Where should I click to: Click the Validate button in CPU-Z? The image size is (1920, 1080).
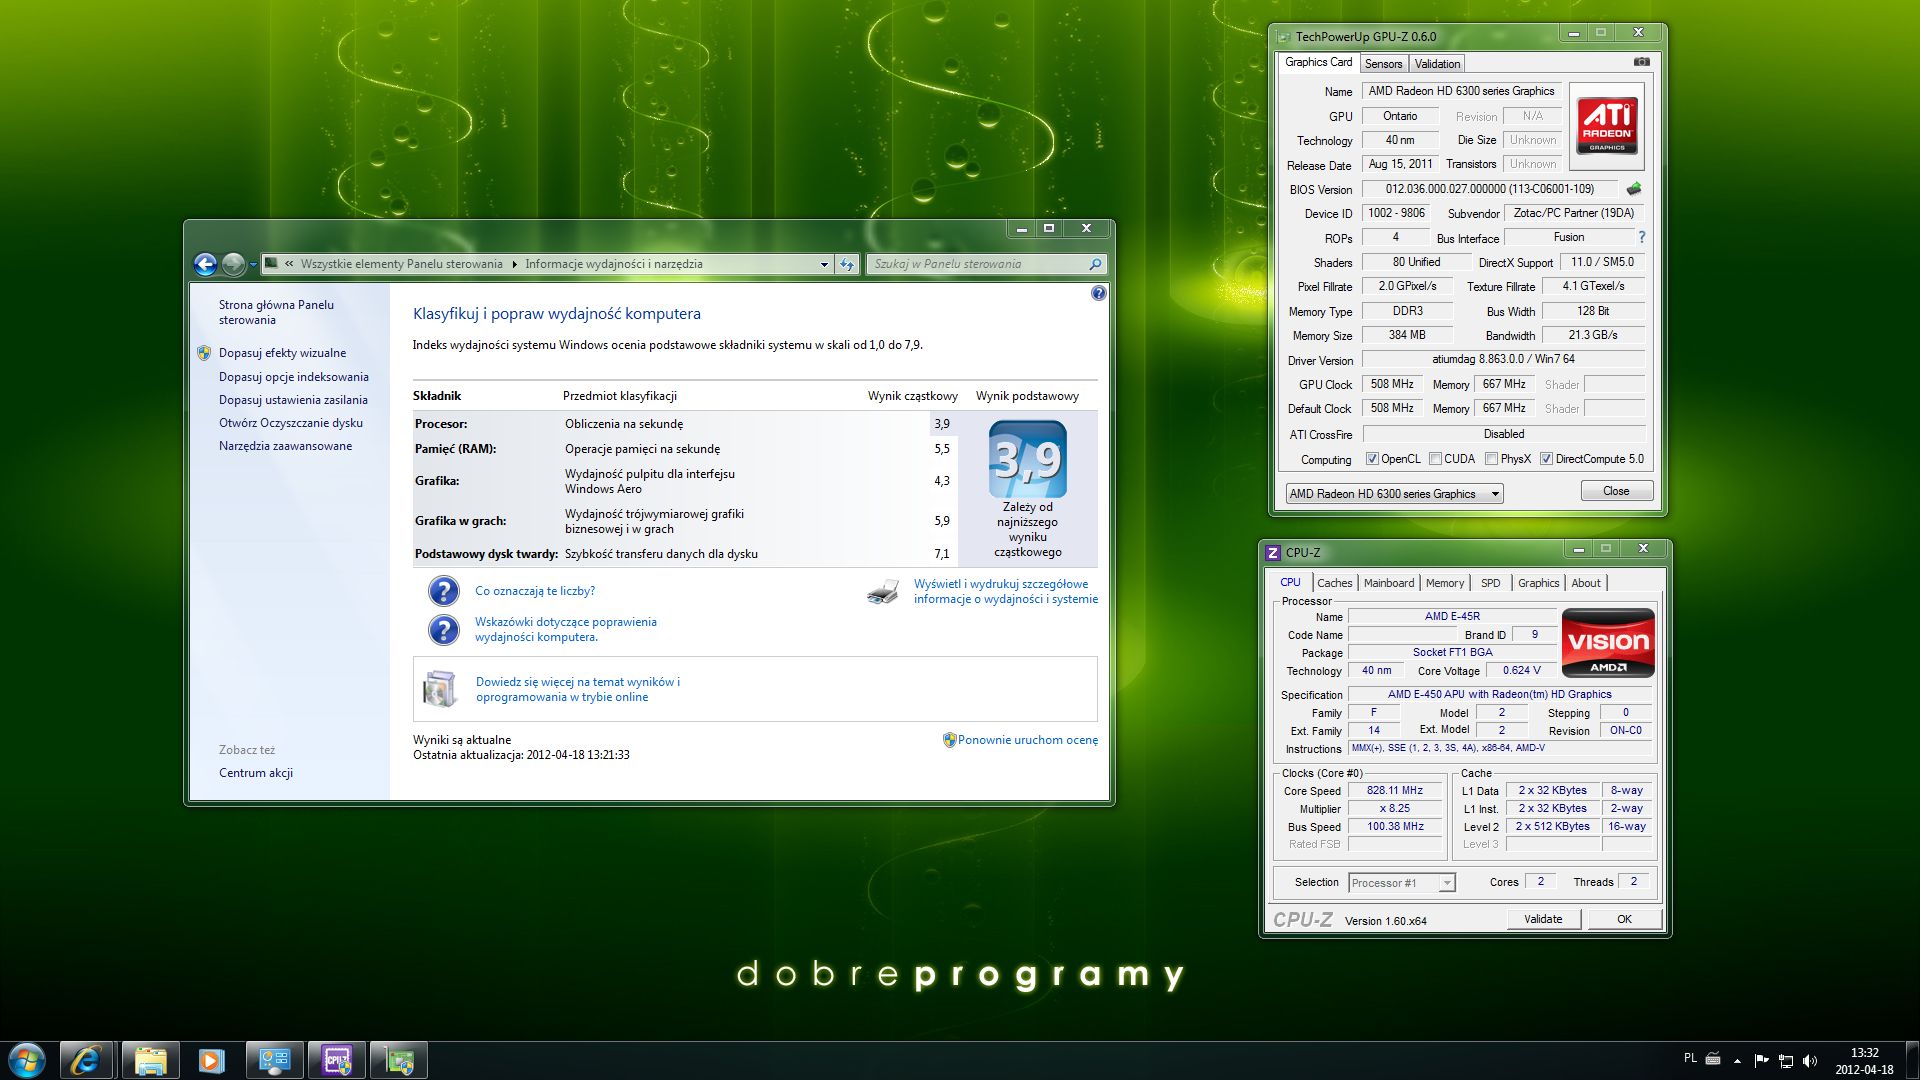click(x=1543, y=919)
